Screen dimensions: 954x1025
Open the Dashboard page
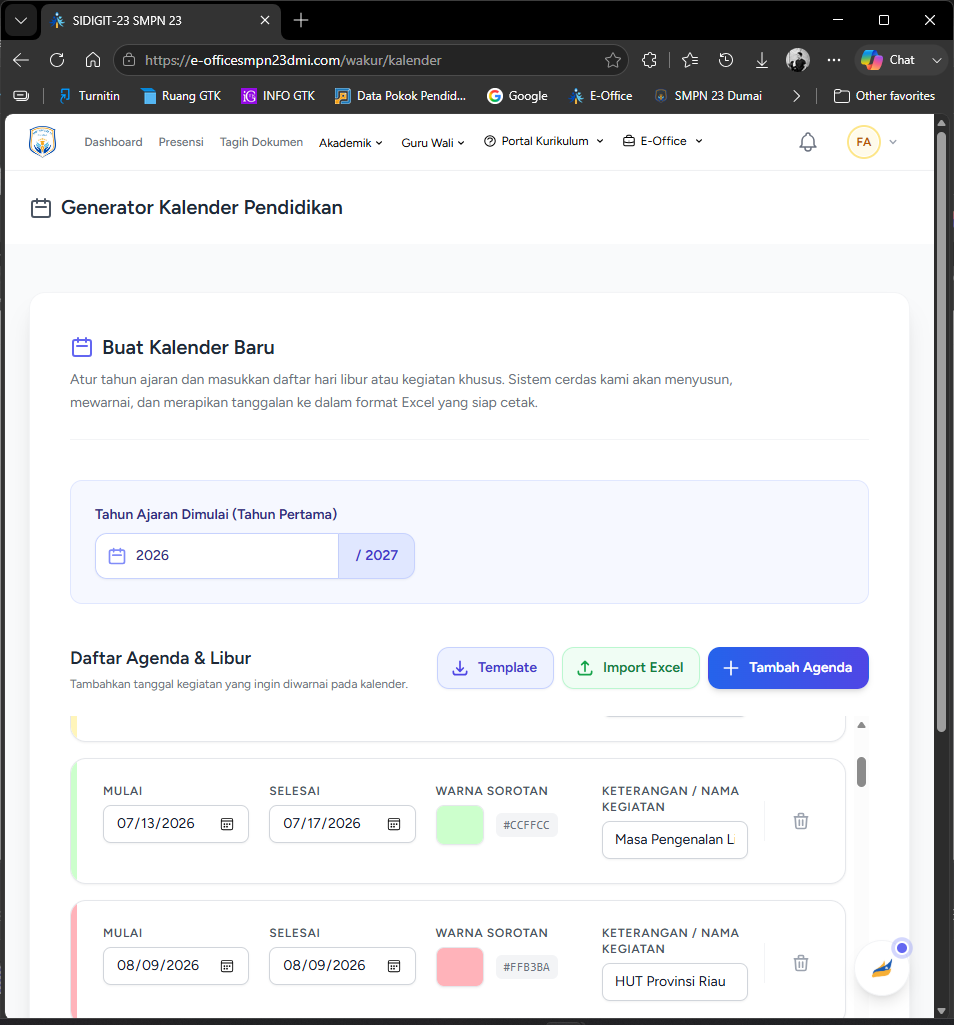(113, 142)
